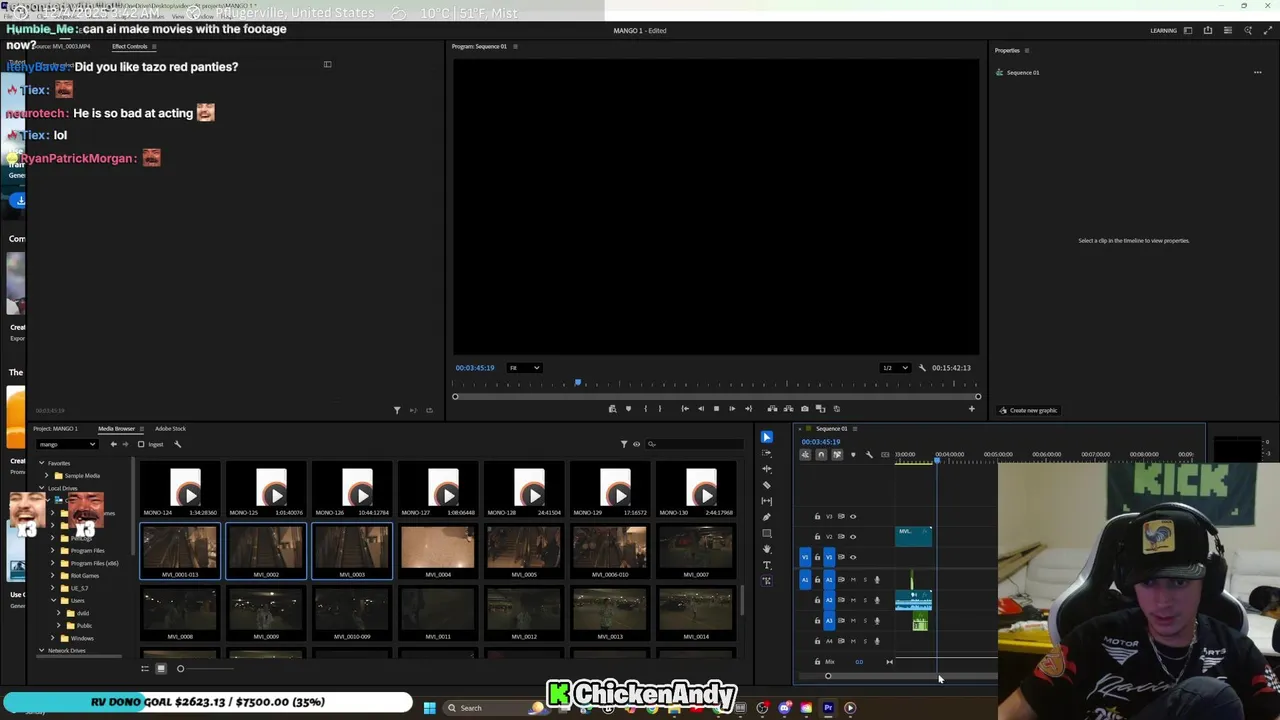The height and width of the screenshot is (720, 1280).
Task: Select the Selection tool in timeline toolbar
Action: [767, 437]
